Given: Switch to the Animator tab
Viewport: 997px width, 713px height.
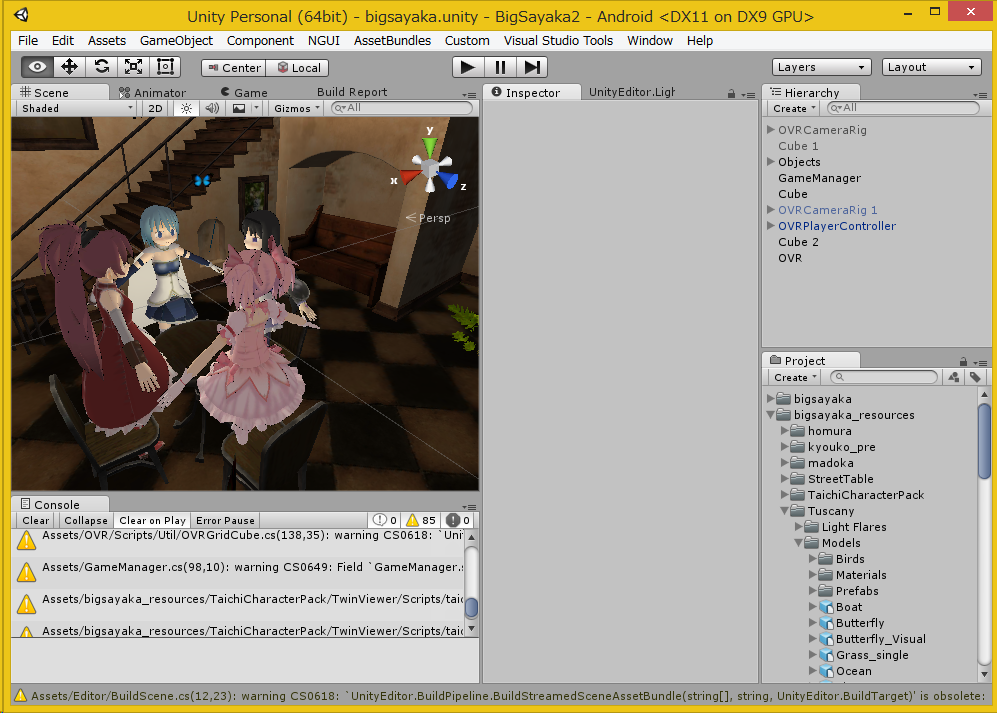Looking at the screenshot, I should (153, 93).
